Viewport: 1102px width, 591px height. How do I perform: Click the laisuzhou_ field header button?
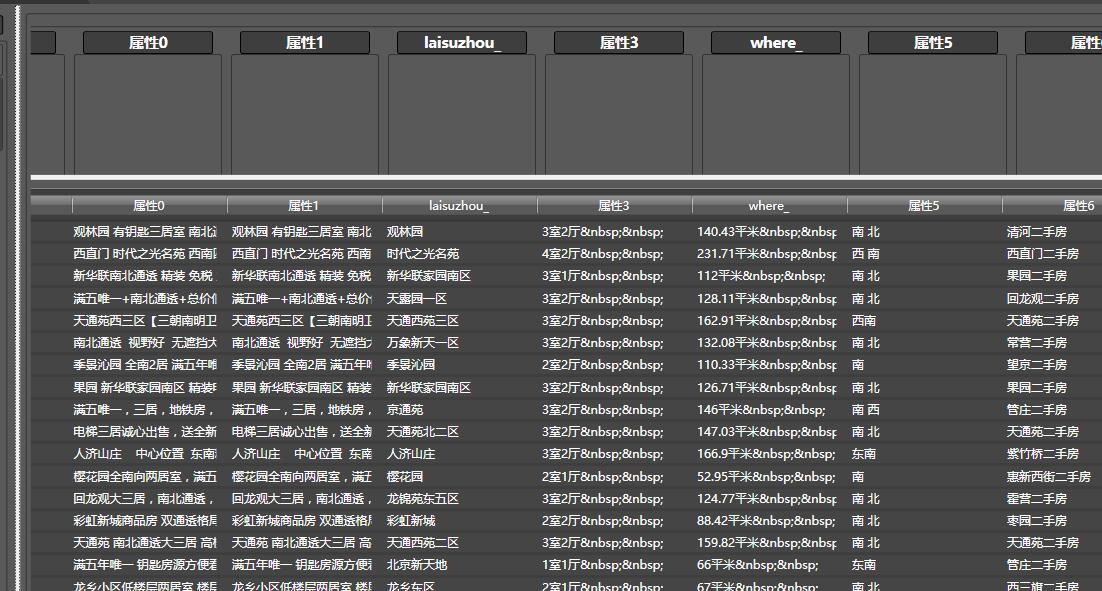coord(461,42)
